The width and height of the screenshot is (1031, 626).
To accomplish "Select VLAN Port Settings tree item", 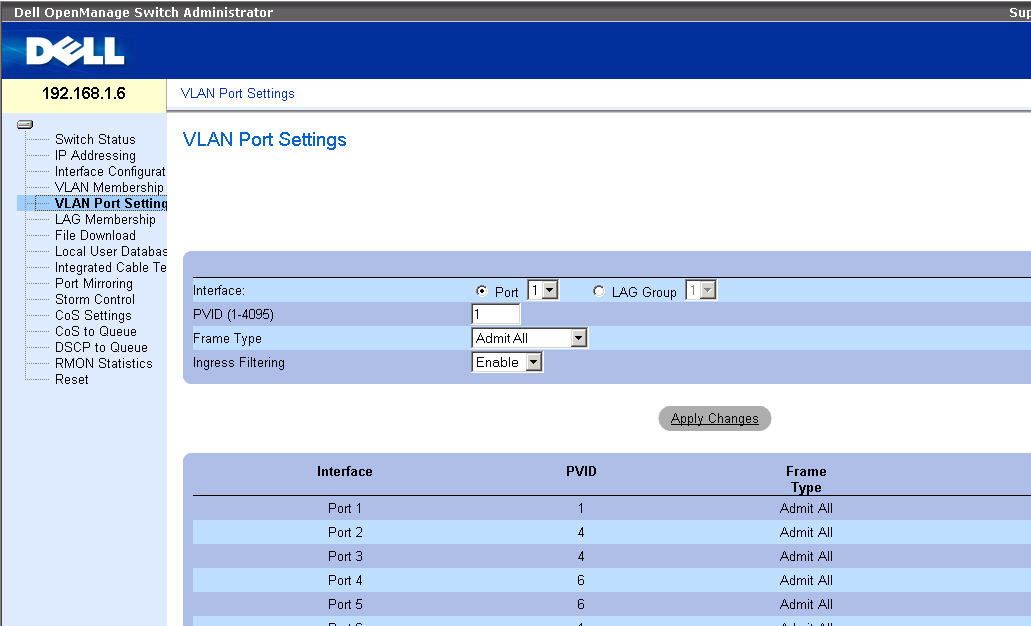I will (x=110, y=203).
